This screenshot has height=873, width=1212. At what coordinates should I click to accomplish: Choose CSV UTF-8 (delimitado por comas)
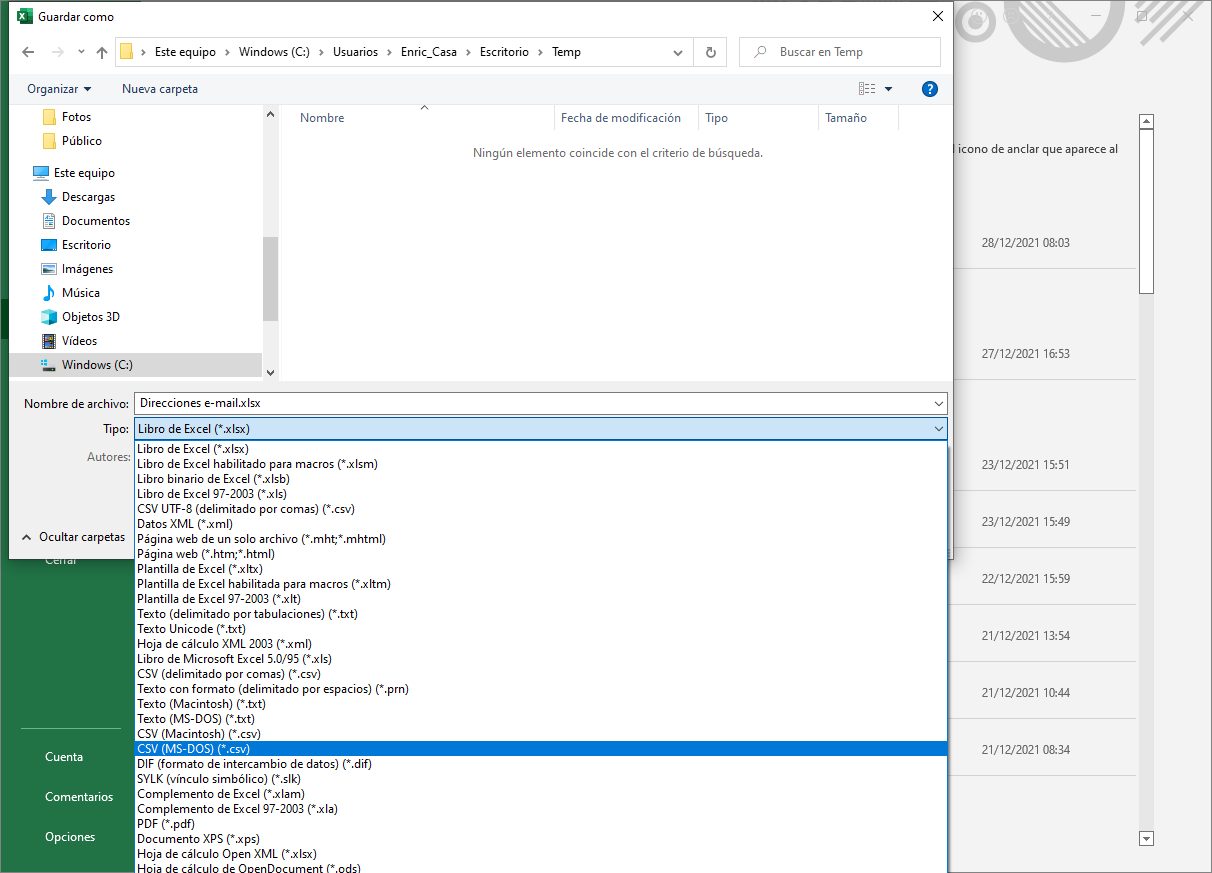pyautogui.click(x=541, y=509)
